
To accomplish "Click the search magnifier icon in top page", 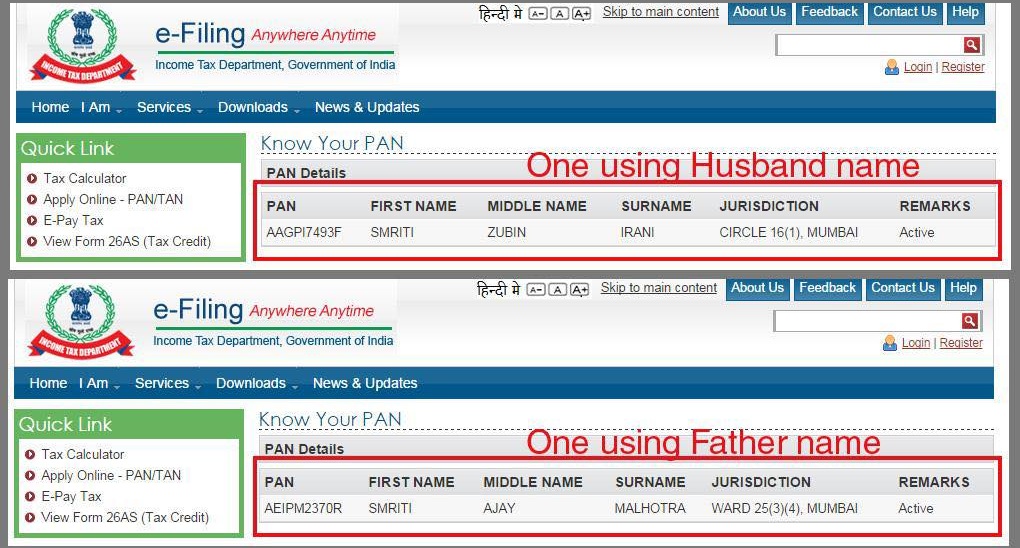I will pos(972,45).
